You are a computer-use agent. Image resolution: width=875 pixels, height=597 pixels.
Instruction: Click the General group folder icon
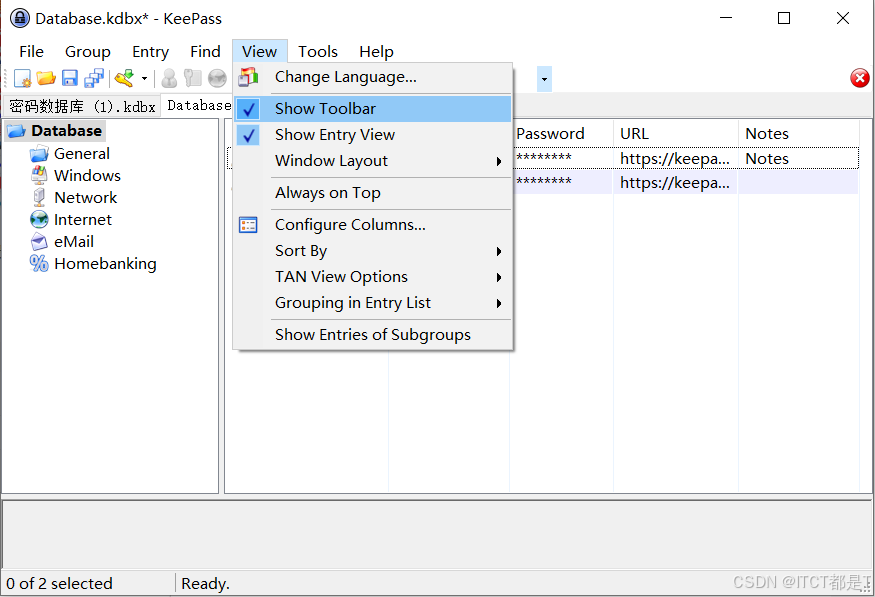tap(39, 153)
